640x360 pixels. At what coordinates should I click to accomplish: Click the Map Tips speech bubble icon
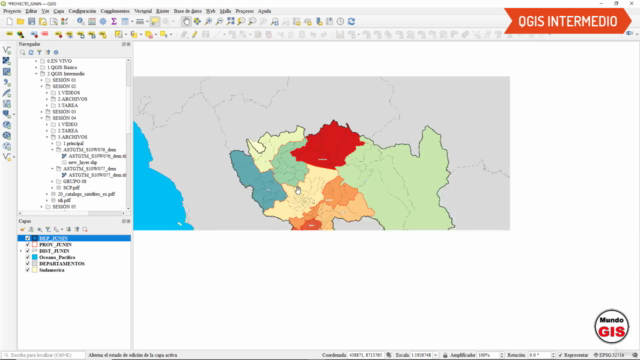pyautogui.click(x=155, y=21)
